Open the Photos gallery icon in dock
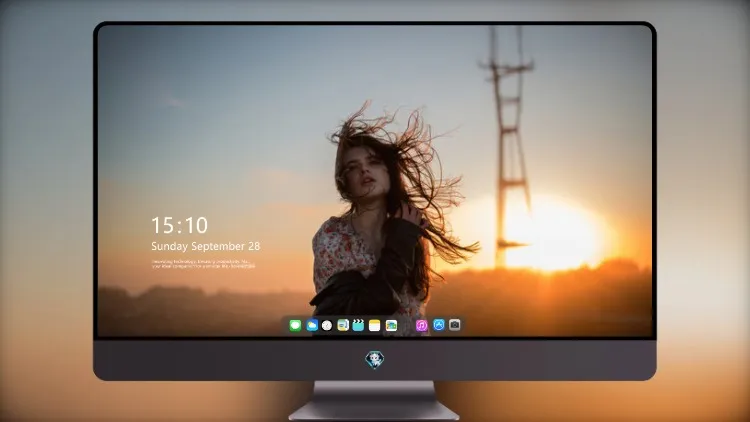Screen dimensions: 750x422 point(391,325)
